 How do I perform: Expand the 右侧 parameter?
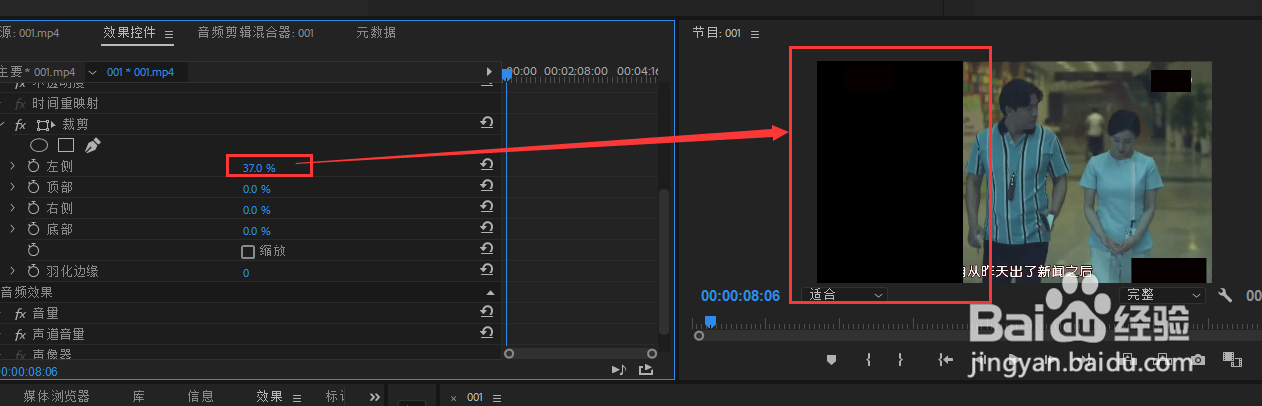(x=12, y=209)
